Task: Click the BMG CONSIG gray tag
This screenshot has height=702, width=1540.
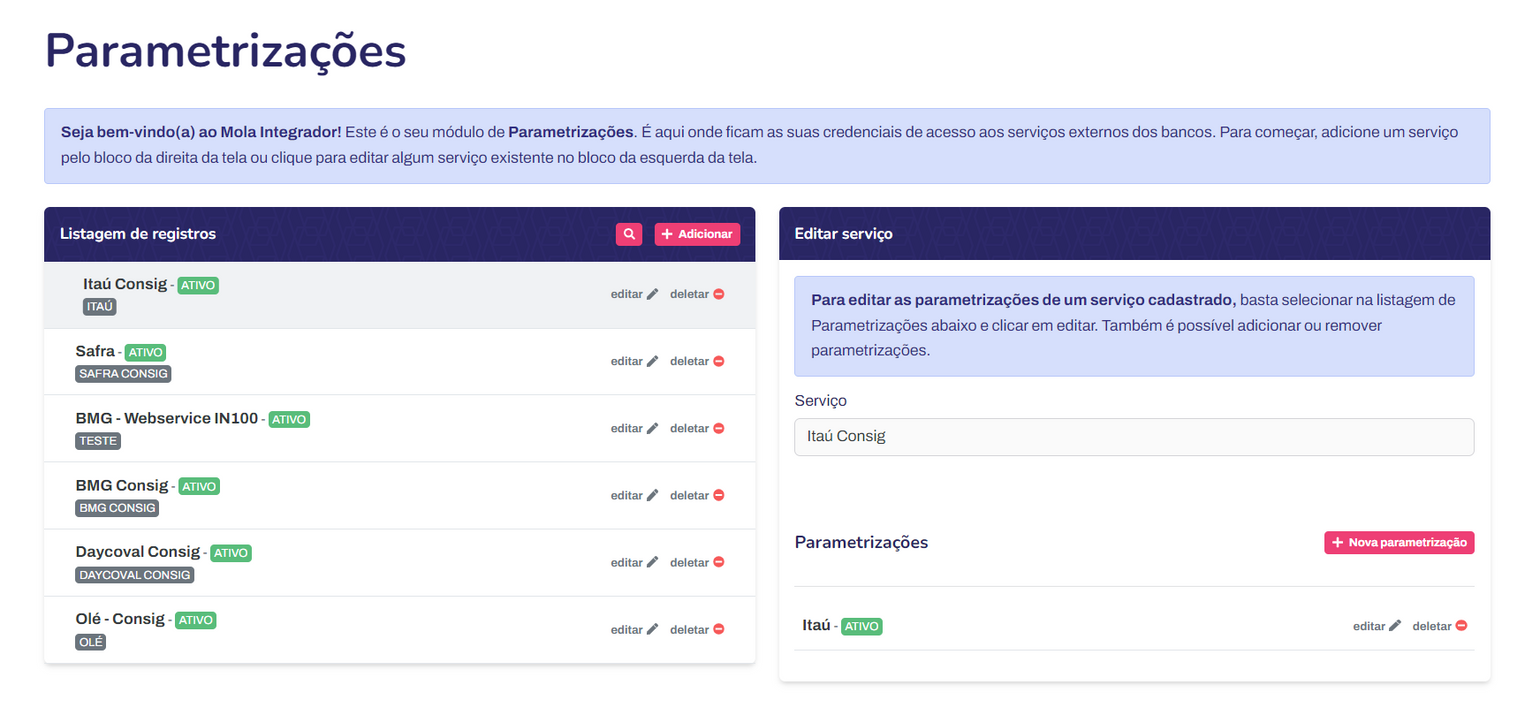Action: tap(117, 508)
